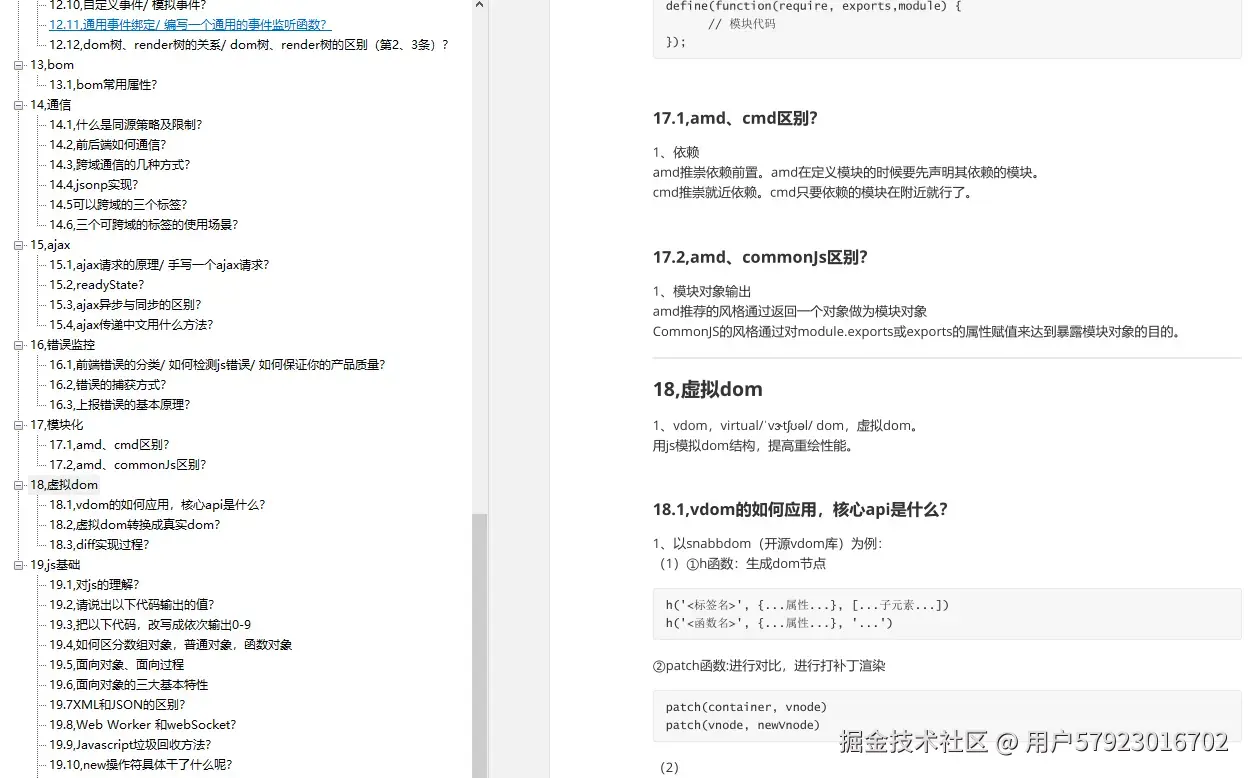Image resolution: width=1251 pixels, height=778 pixels.
Task: Select "19.8,Web Worker 和webSocket?" entry
Action: coord(140,724)
